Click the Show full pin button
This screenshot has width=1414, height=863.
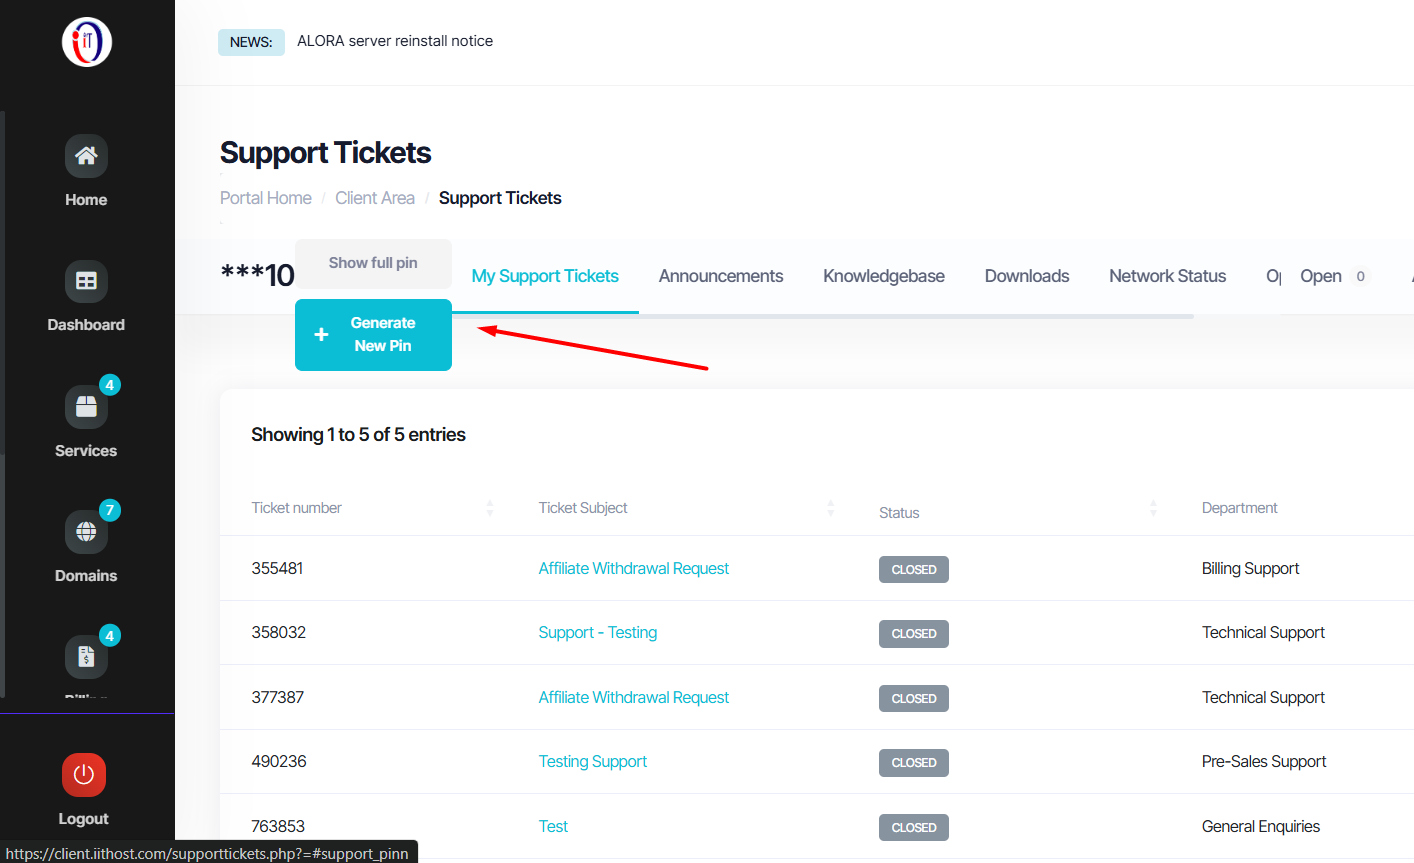pyautogui.click(x=373, y=263)
